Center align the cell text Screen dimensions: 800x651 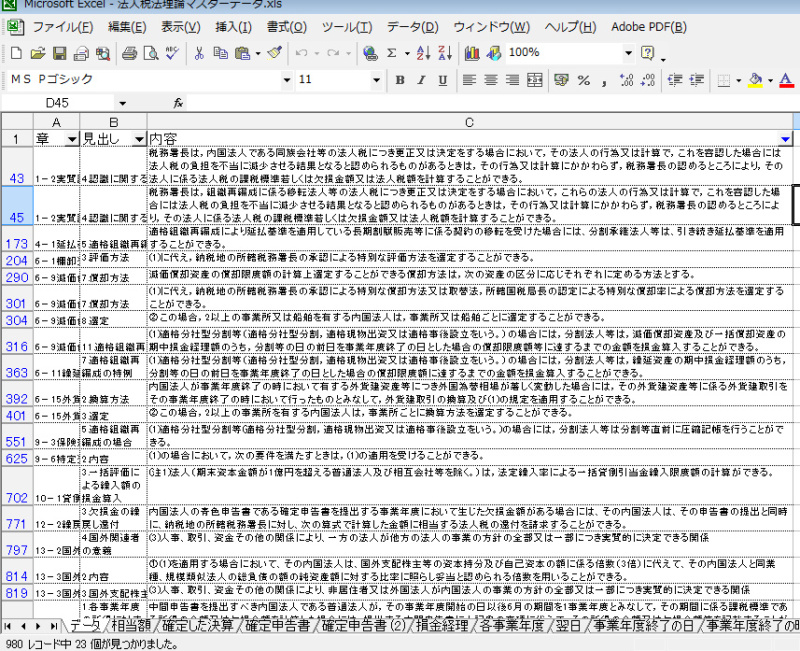[x=491, y=80]
